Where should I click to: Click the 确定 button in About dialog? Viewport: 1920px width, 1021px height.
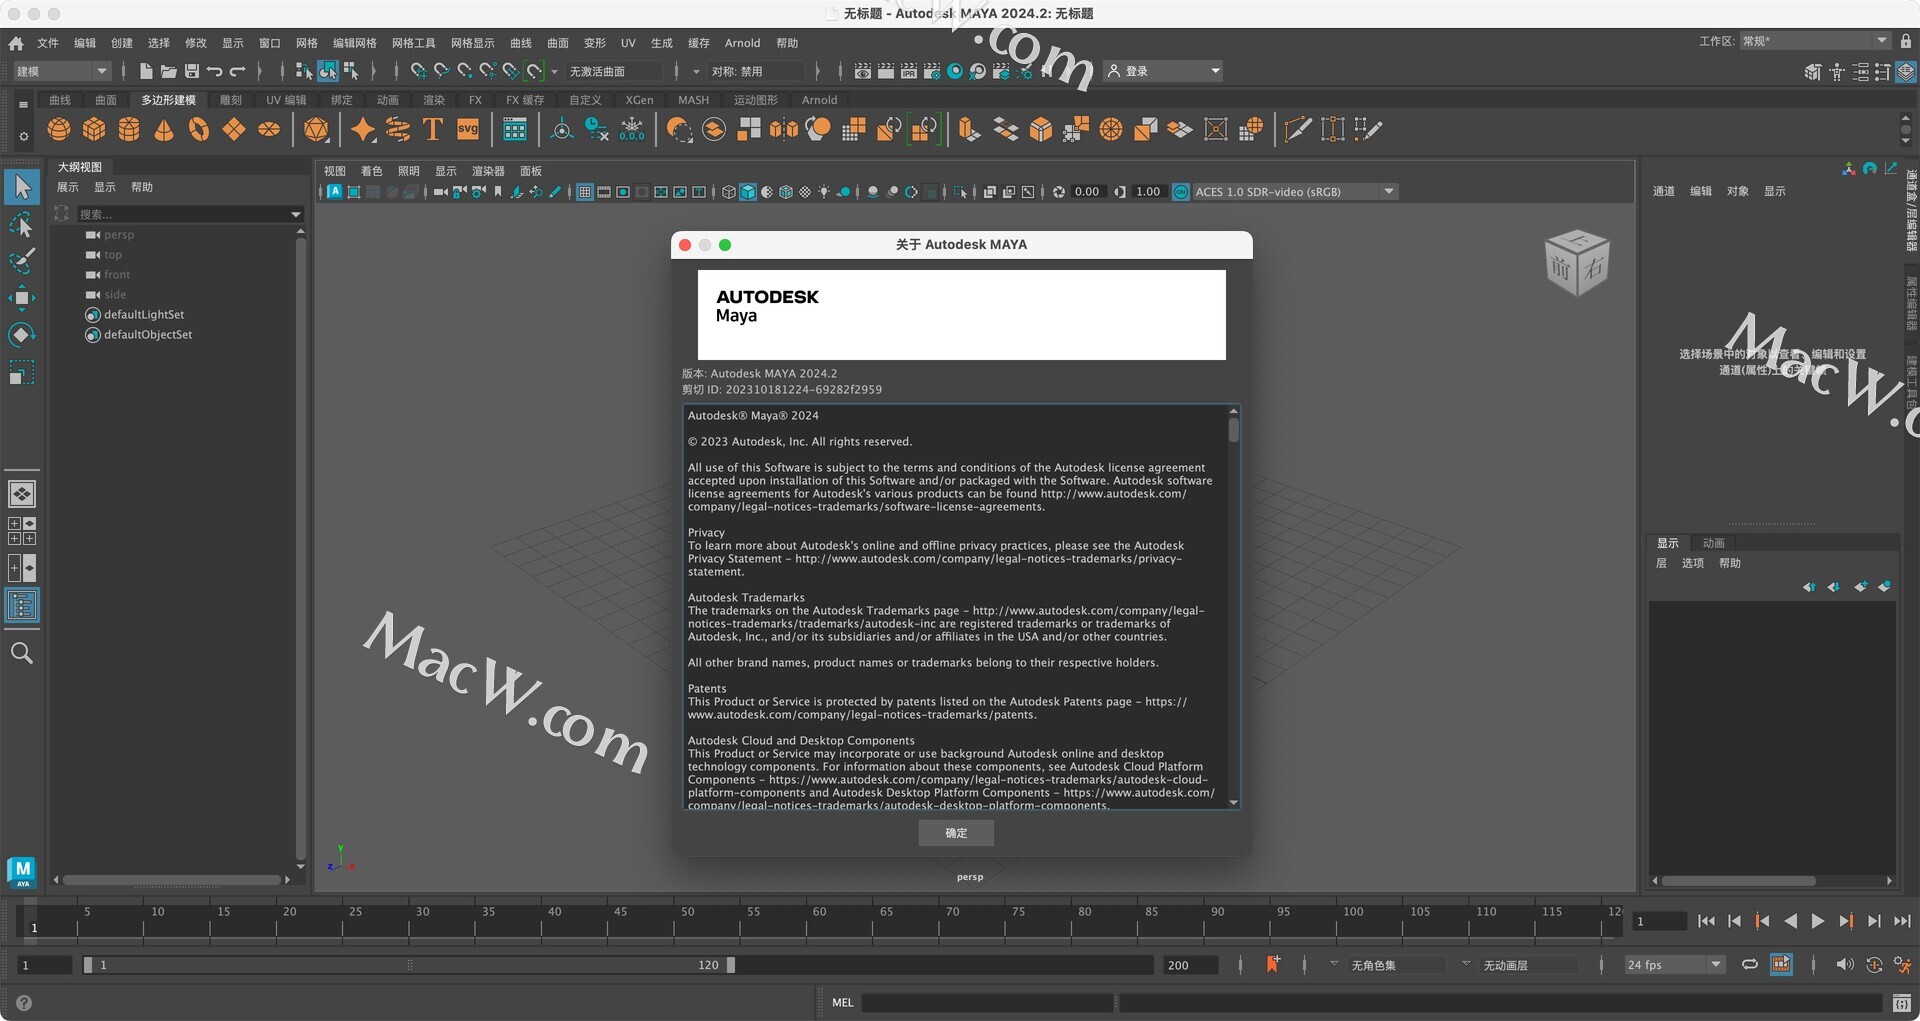pyautogui.click(x=956, y=833)
